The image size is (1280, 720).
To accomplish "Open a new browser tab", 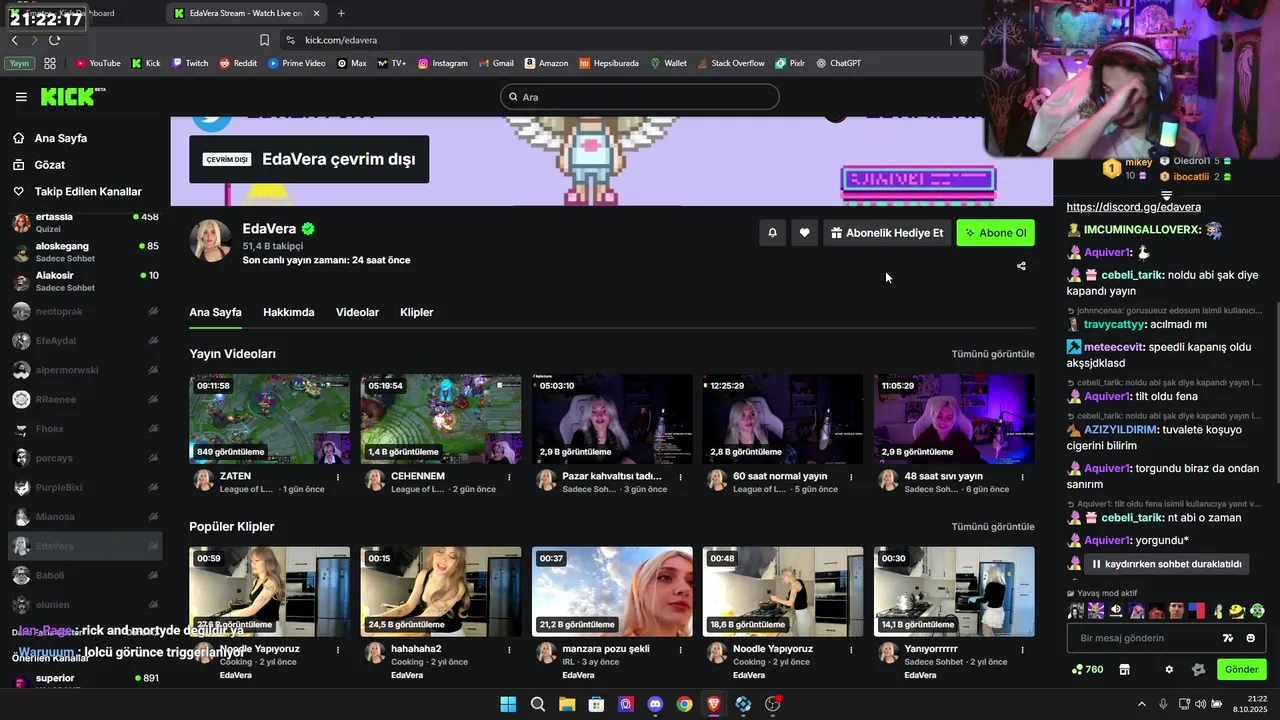I will pos(341,13).
